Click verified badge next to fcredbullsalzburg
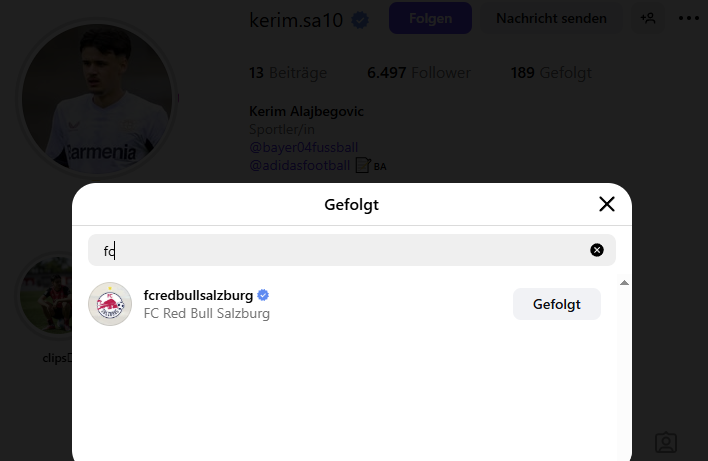Viewport: 708px width, 461px height. click(x=263, y=295)
